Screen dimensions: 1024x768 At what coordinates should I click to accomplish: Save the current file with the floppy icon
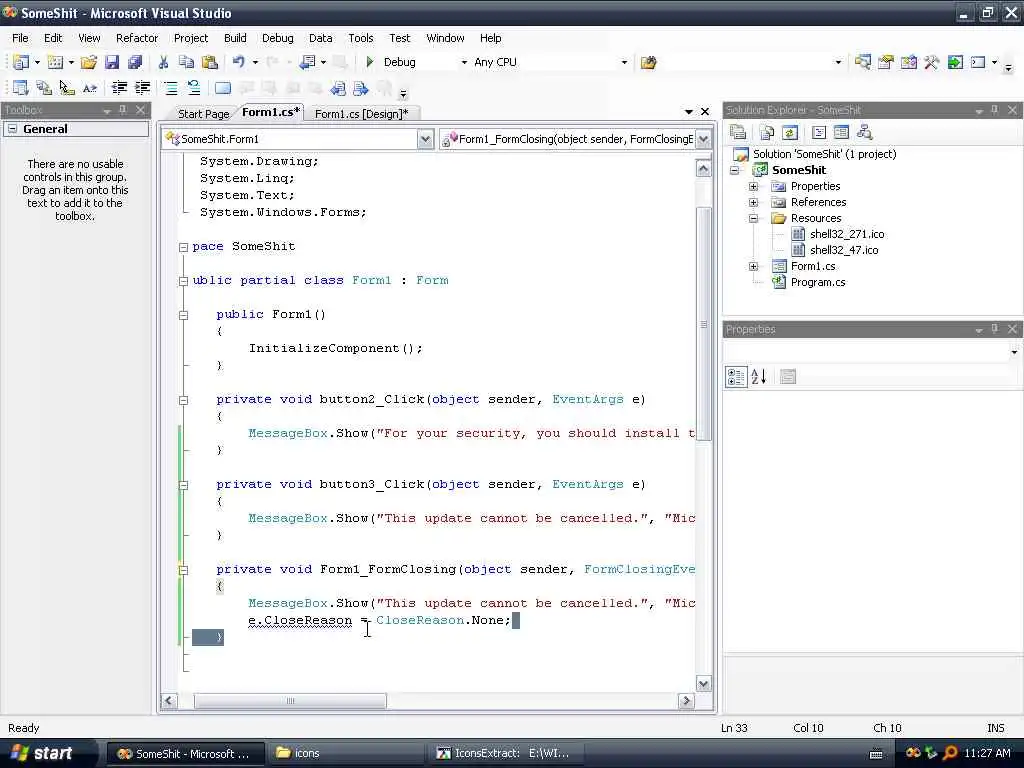[112, 62]
